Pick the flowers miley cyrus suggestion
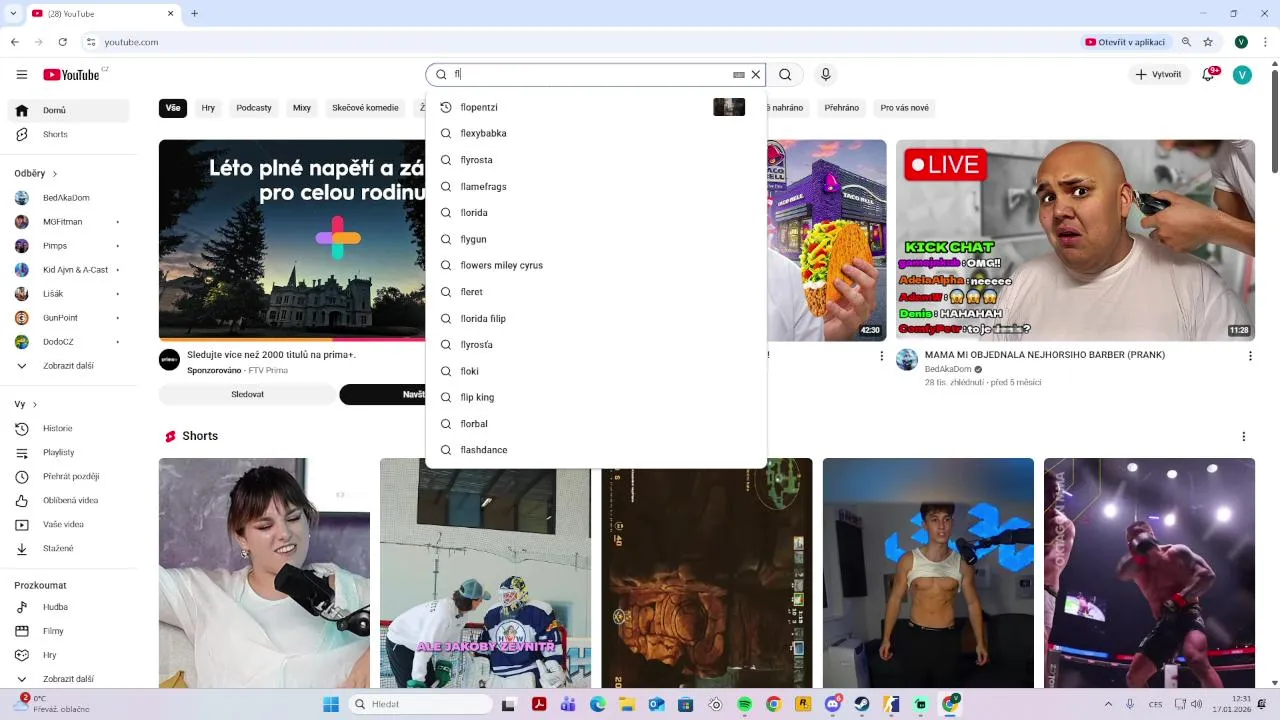Screen dimensions: 1280x720 click(x=596, y=265)
